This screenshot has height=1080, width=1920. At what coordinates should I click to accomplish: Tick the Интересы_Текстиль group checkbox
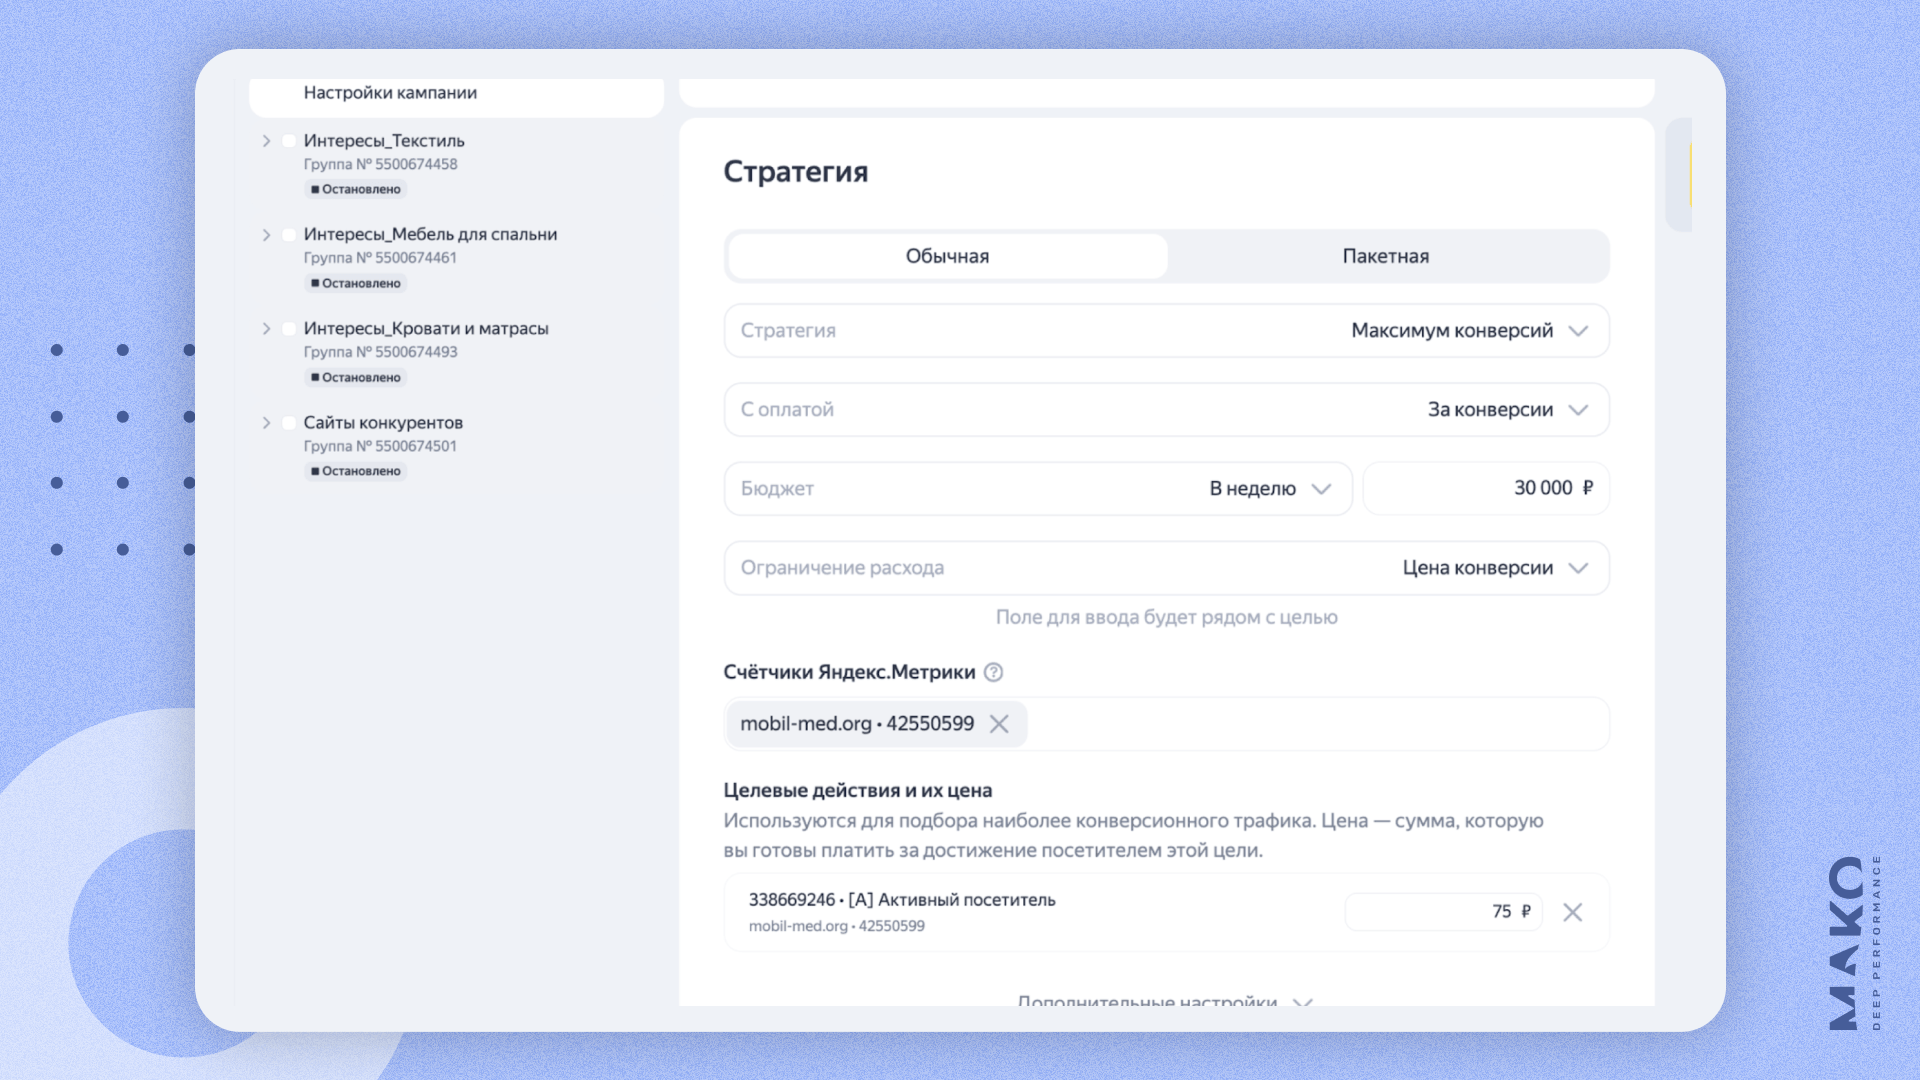(289, 141)
